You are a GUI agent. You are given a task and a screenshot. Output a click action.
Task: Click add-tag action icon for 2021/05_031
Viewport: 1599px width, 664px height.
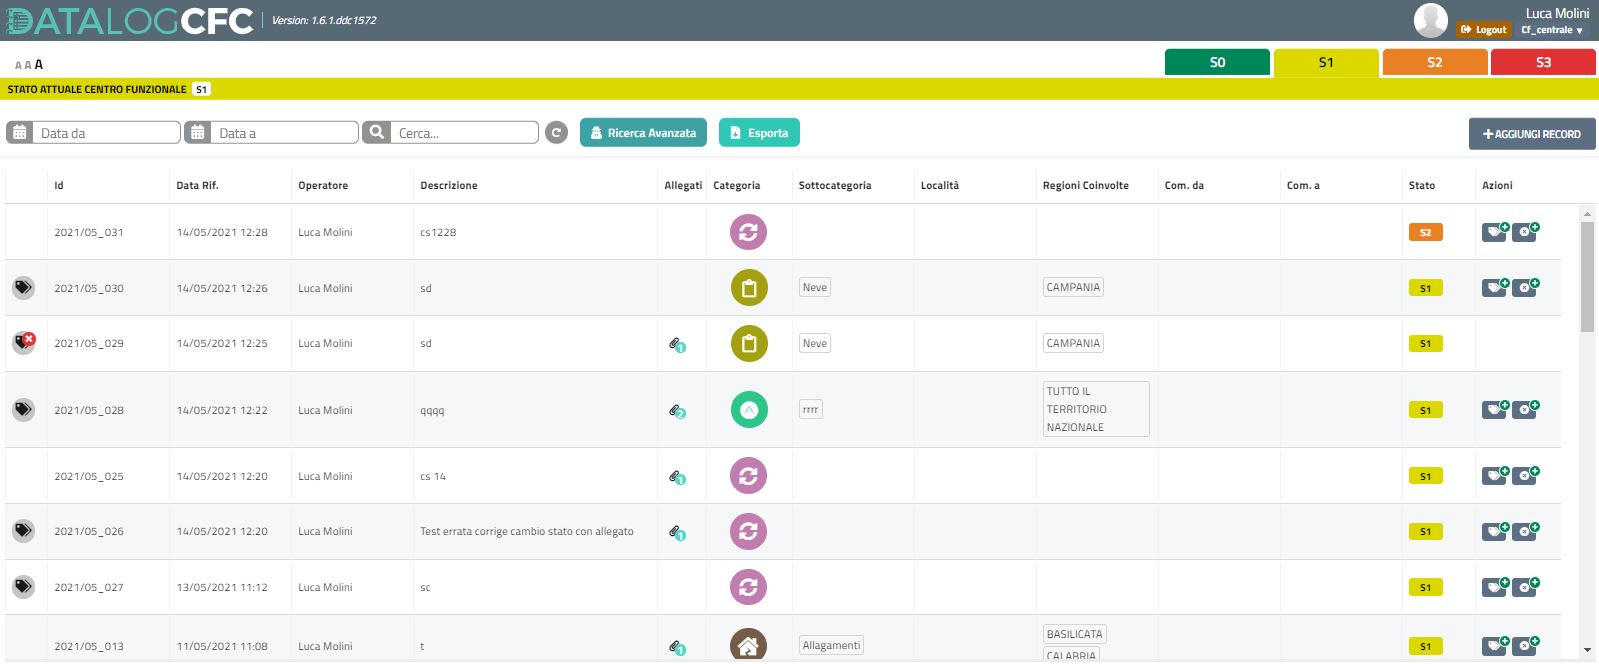tap(1495, 232)
